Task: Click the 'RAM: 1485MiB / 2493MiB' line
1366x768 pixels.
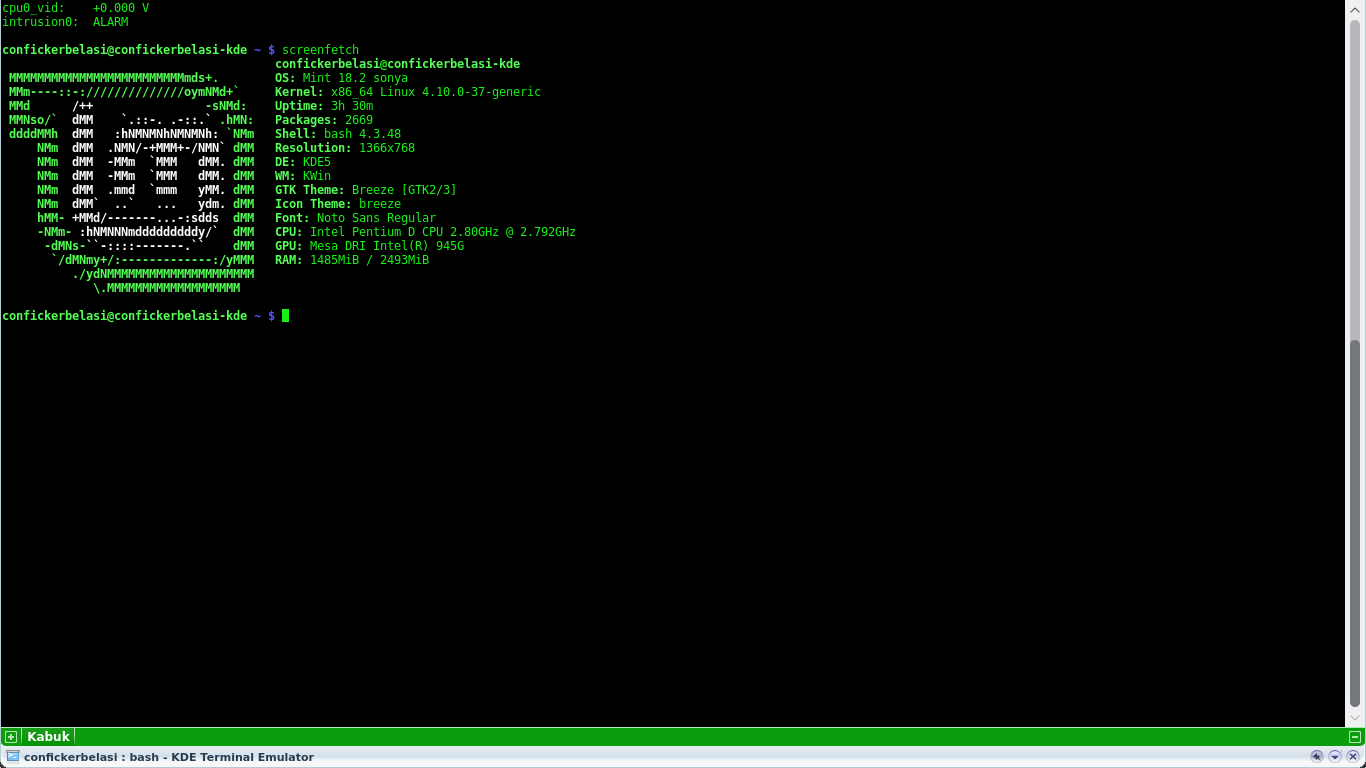Action: [x=352, y=260]
